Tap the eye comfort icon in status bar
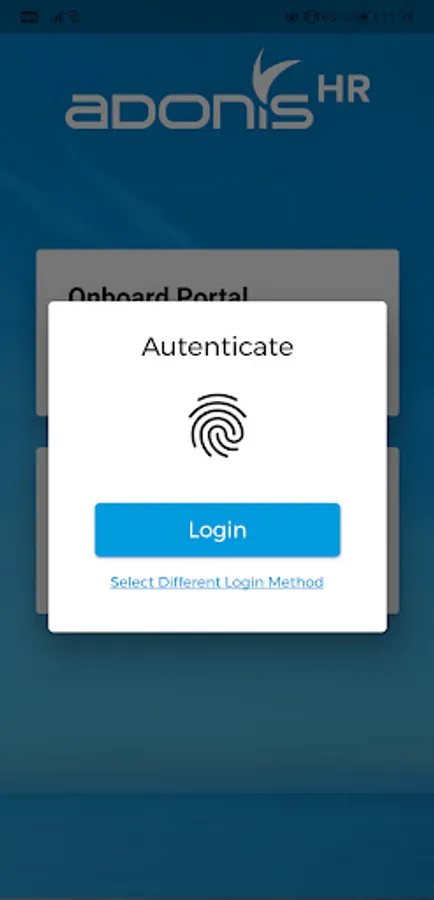The image size is (434, 900). (292, 17)
